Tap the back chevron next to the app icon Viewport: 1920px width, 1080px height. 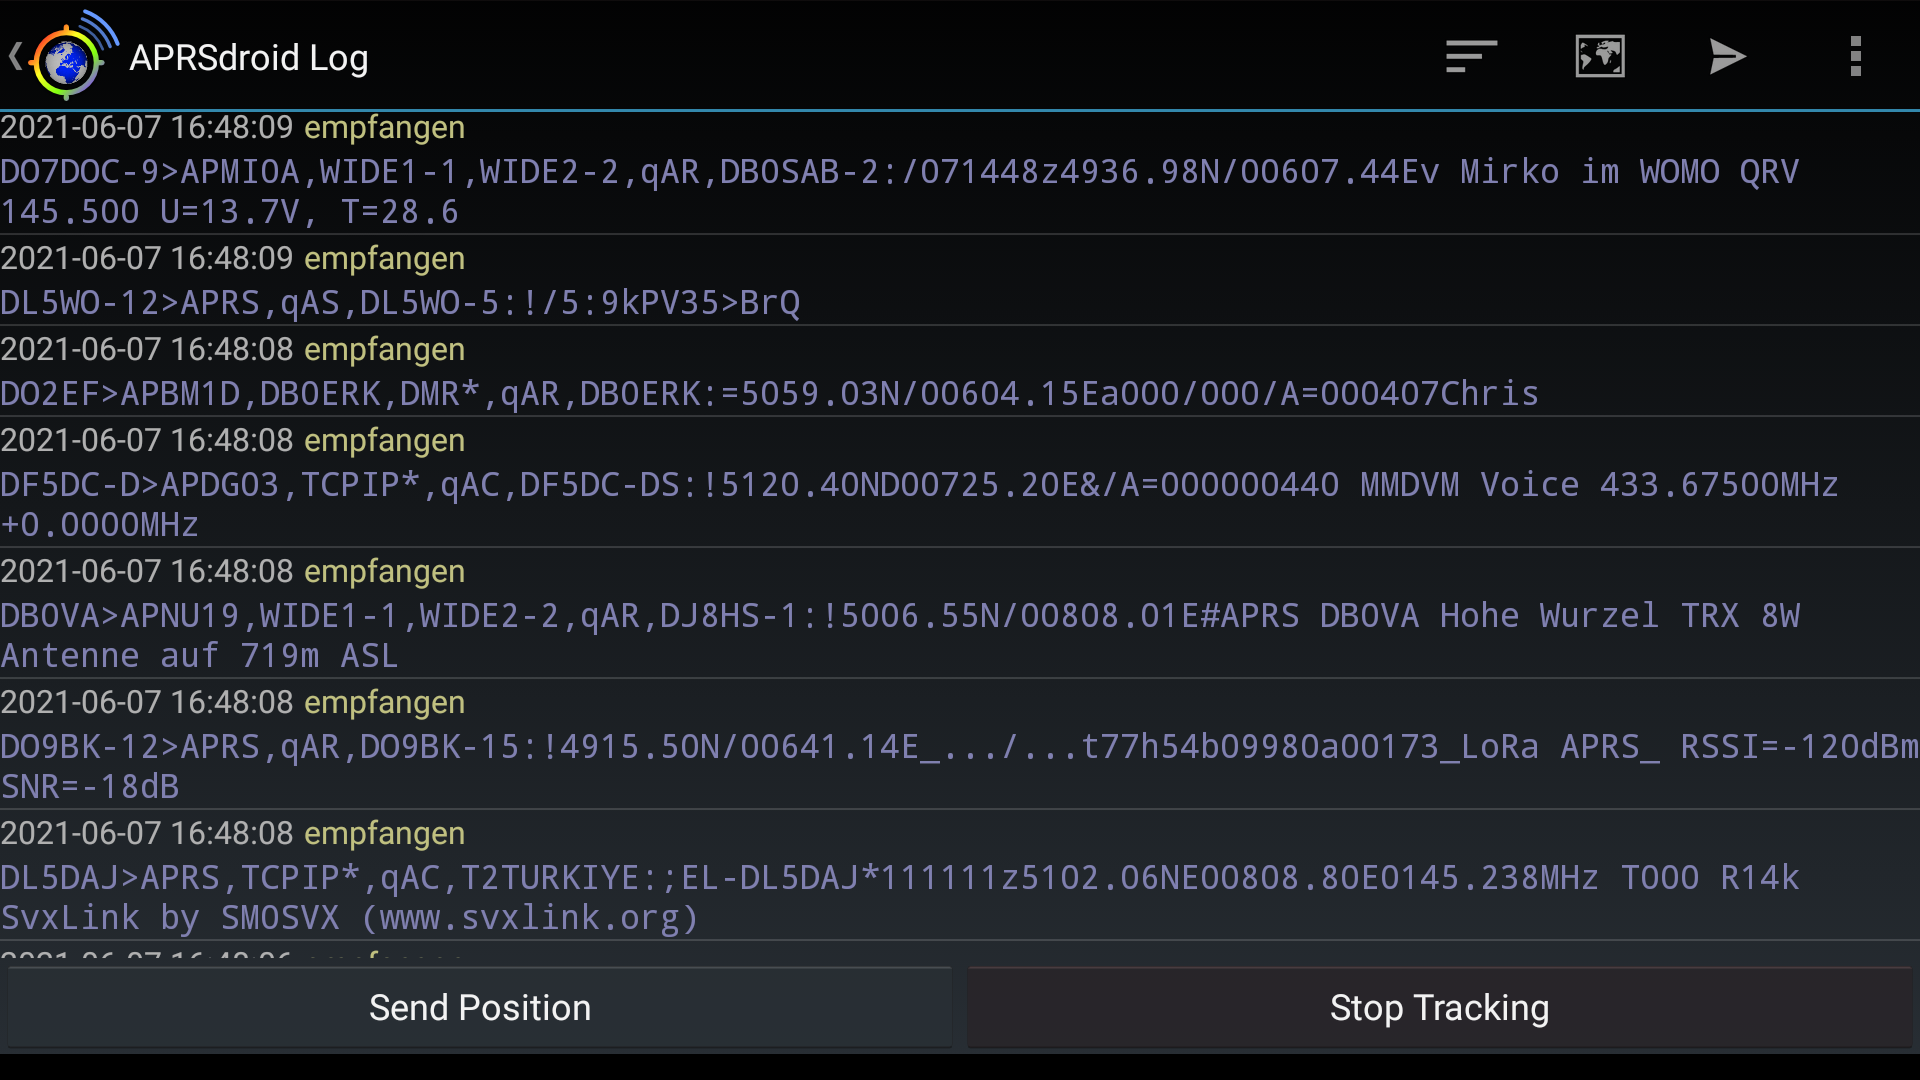pyautogui.click(x=14, y=57)
